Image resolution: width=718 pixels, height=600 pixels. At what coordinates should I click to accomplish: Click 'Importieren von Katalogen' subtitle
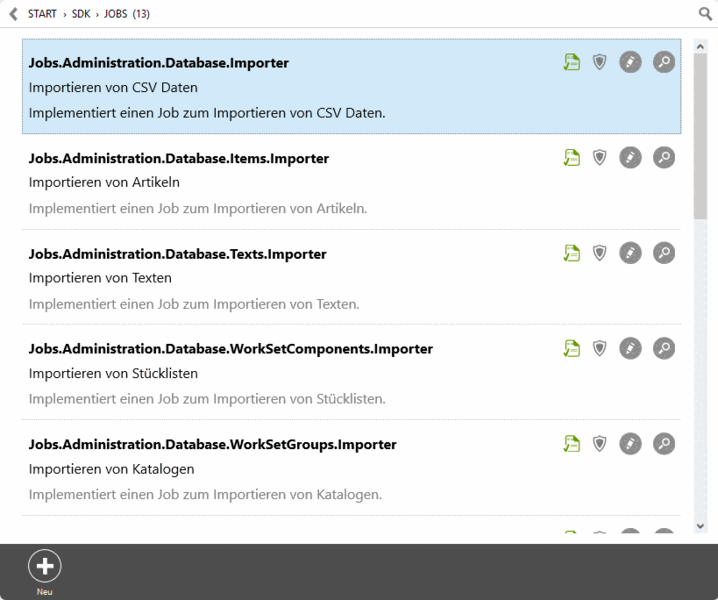click(x=111, y=469)
